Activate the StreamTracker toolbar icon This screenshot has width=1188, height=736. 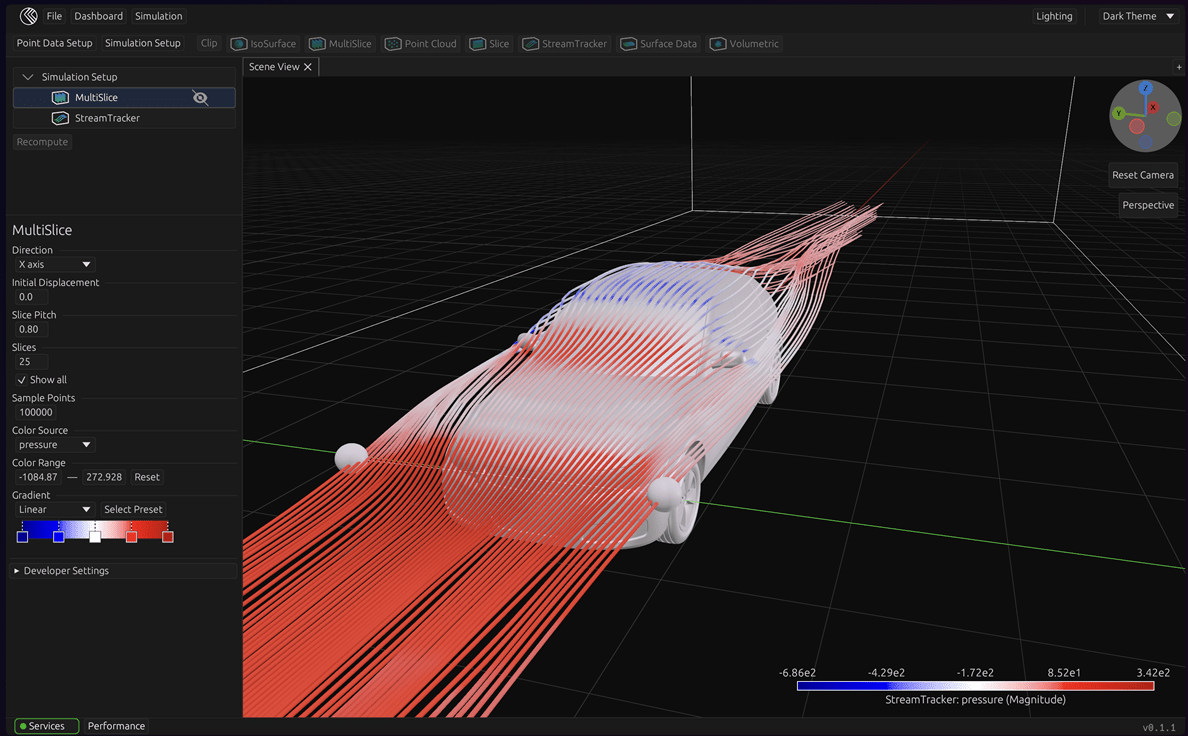coord(531,44)
